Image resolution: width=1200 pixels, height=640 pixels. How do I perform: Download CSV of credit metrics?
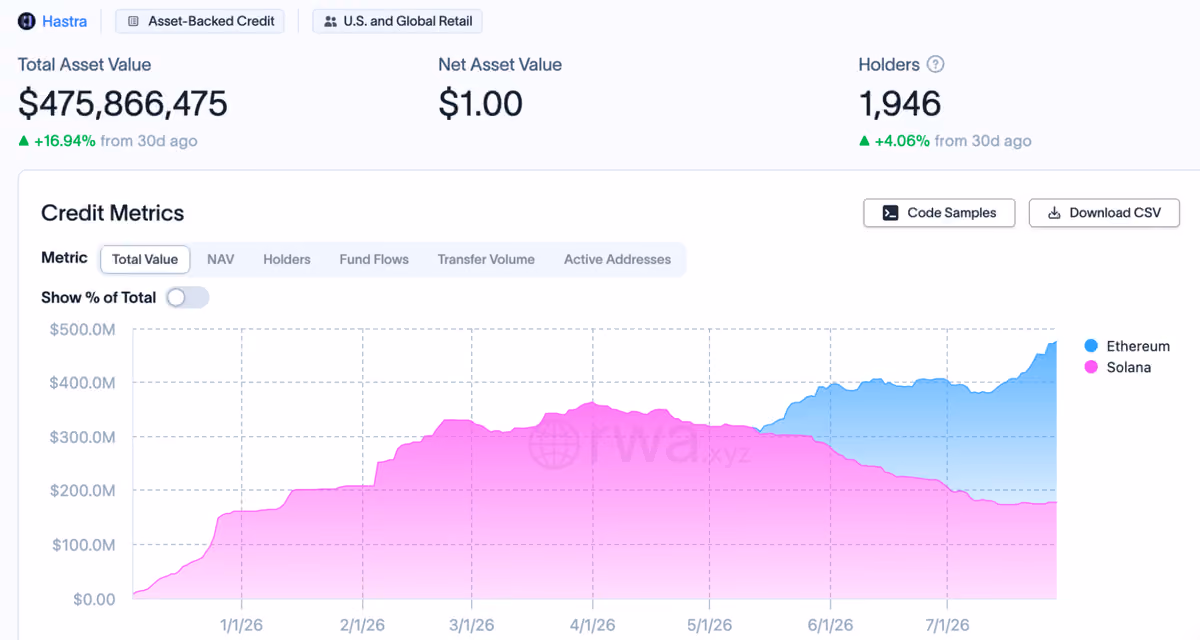(1104, 213)
